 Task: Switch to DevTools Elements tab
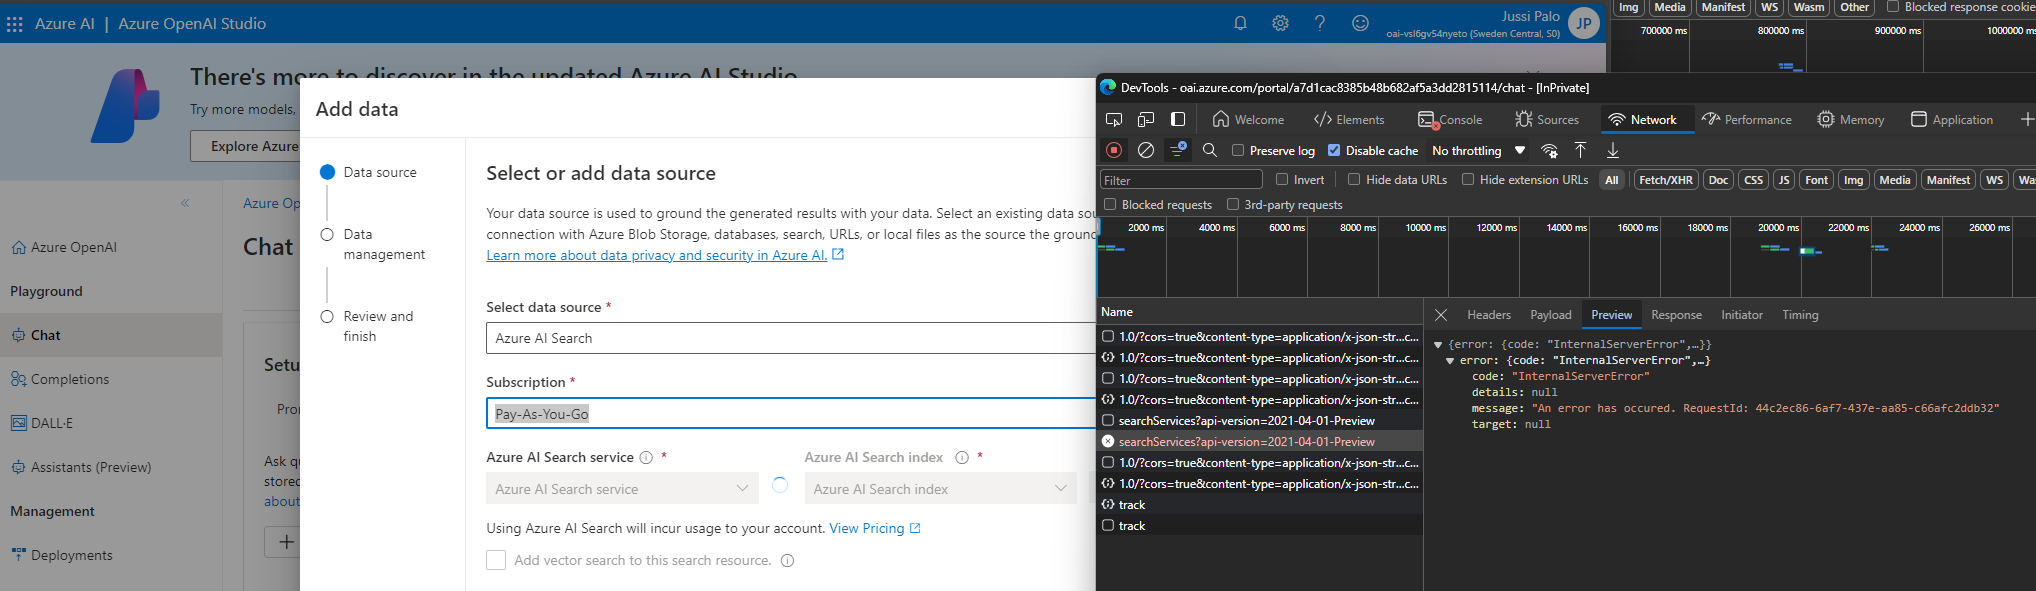(1349, 119)
